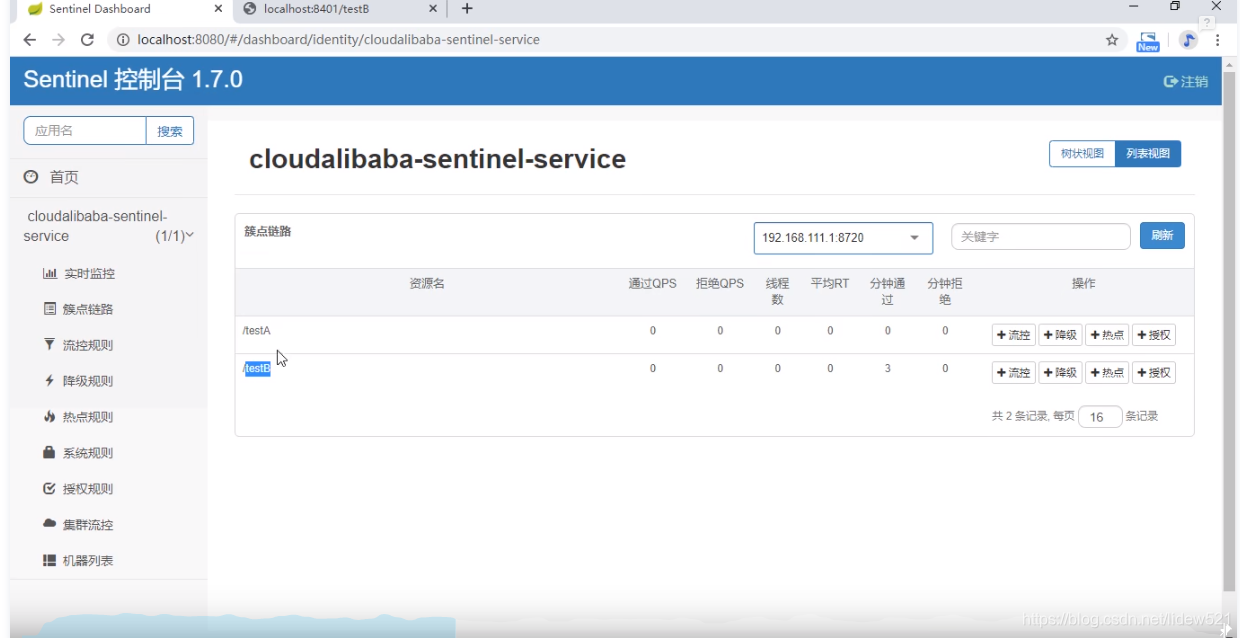This screenshot has height=638, width=1240.
Task: Click the 通过QPS column header
Action: (652, 283)
